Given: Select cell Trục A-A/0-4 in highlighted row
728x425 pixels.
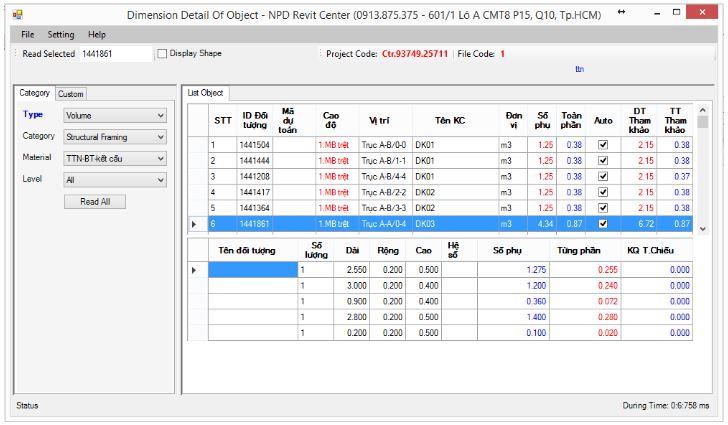Looking at the screenshot, I should tap(384, 224).
